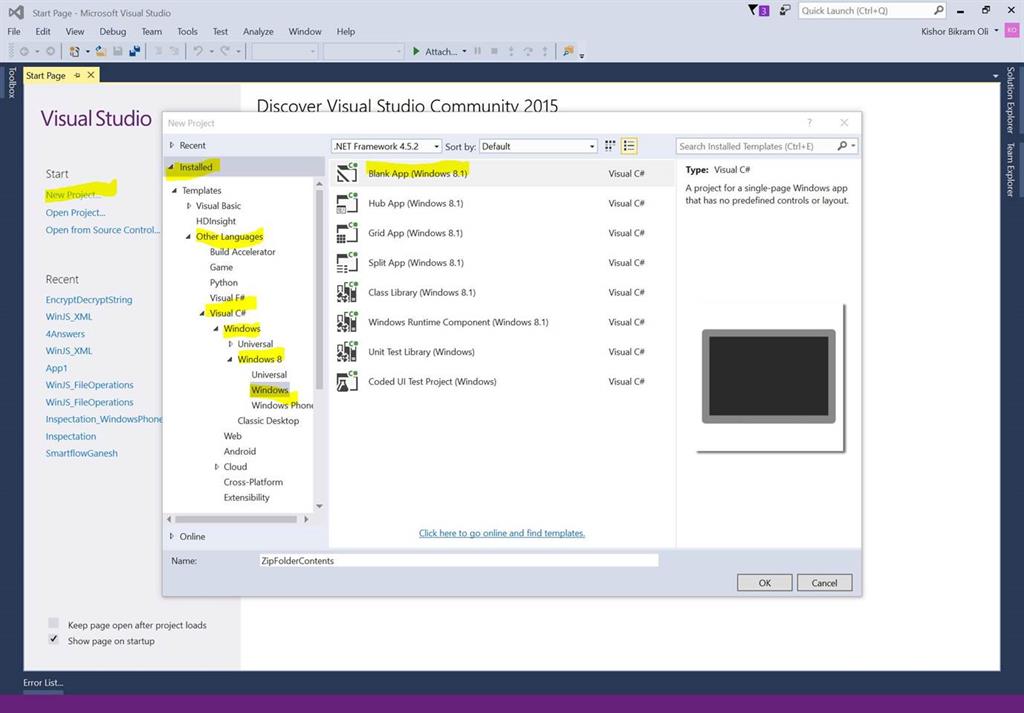Image resolution: width=1024 pixels, height=713 pixels.
Task: Click the Find in Files toolbar icon
Action: (x=568, y=51)
